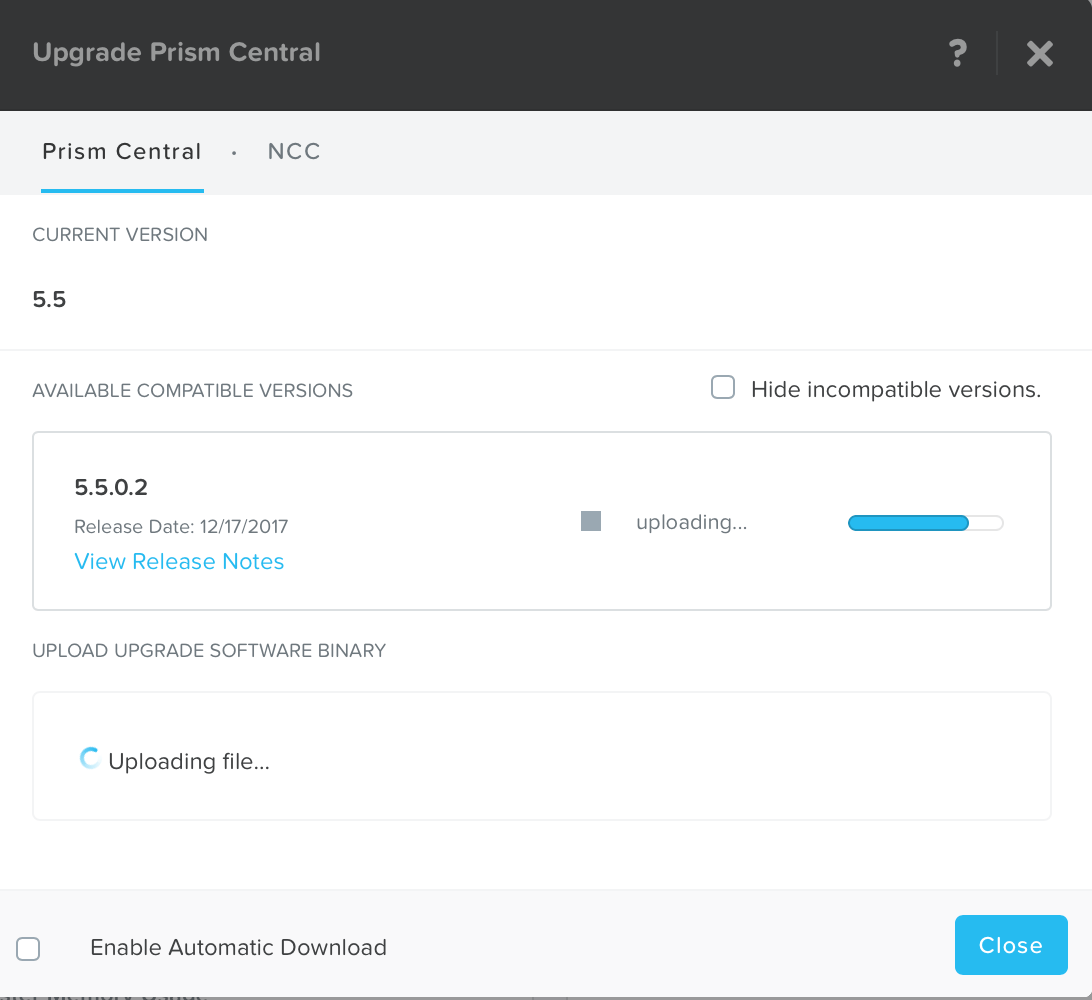Screen dimensions: 1092x1000
Task: Click the current version 5.5 label
Action: [50, 299]
